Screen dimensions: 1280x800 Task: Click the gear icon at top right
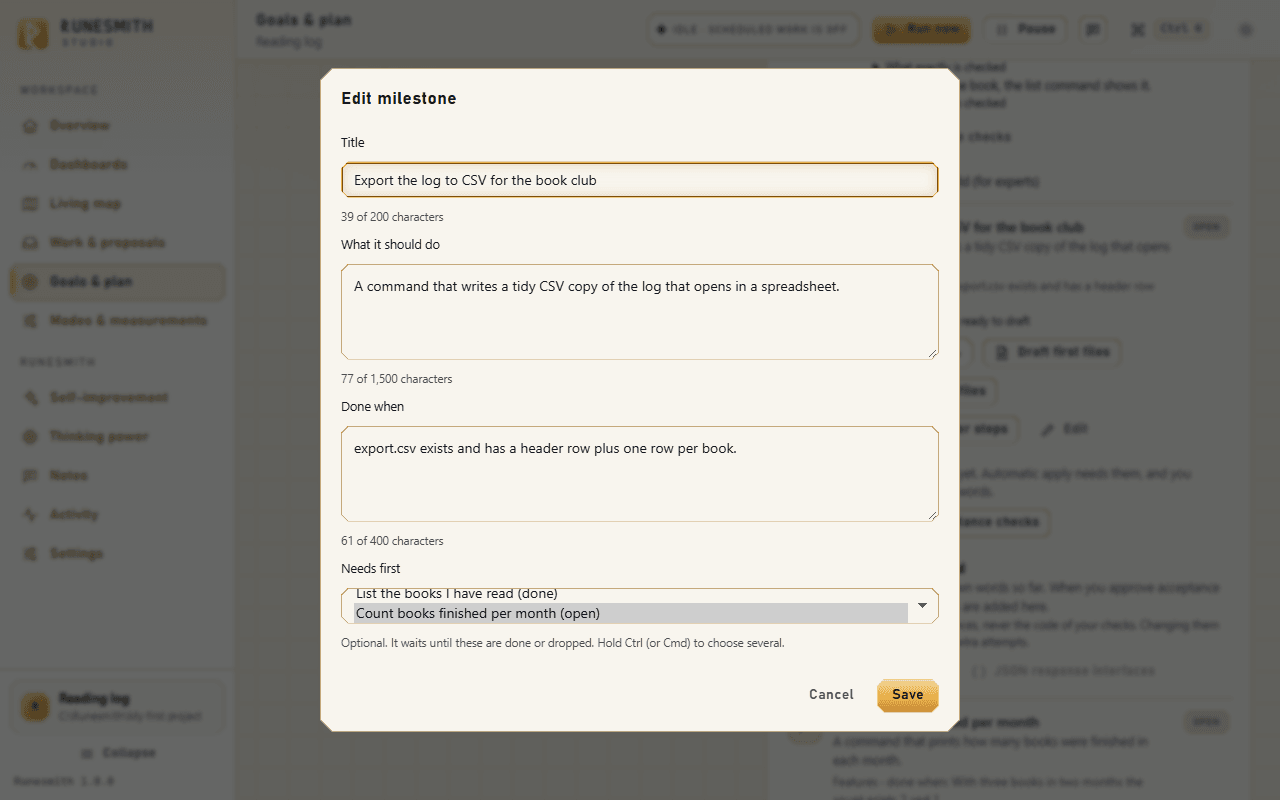[x=1245, y=30]
